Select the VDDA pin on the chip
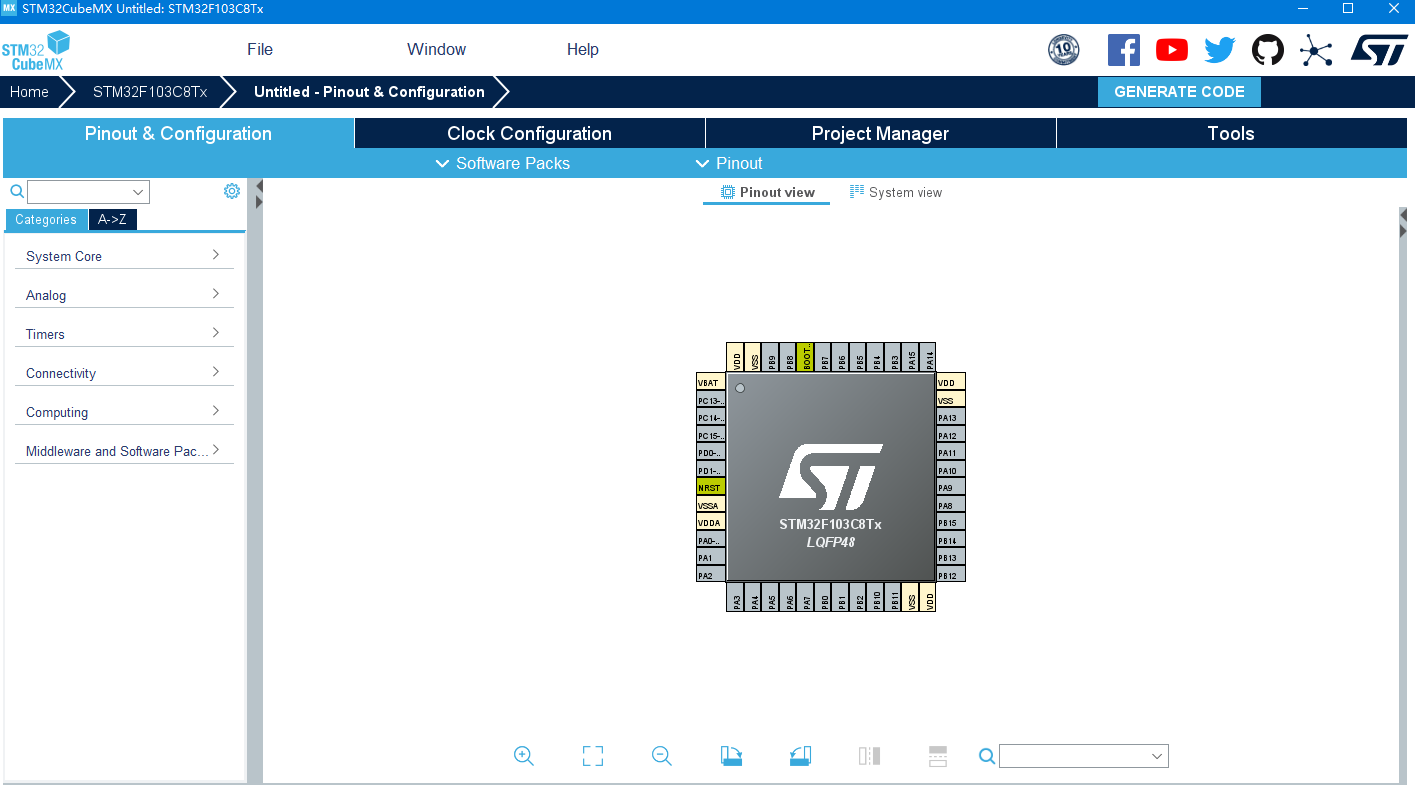This screenshot has width=1415, height=789. pos(710,523)
